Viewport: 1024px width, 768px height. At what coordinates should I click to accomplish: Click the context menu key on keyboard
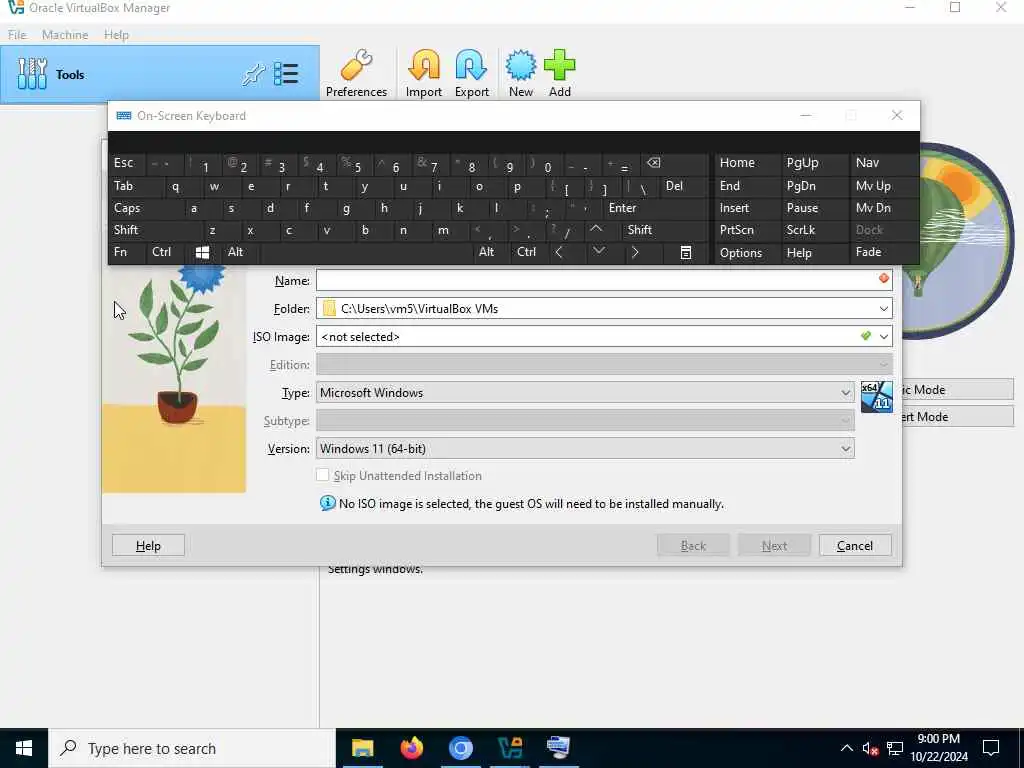click(686, 252)
